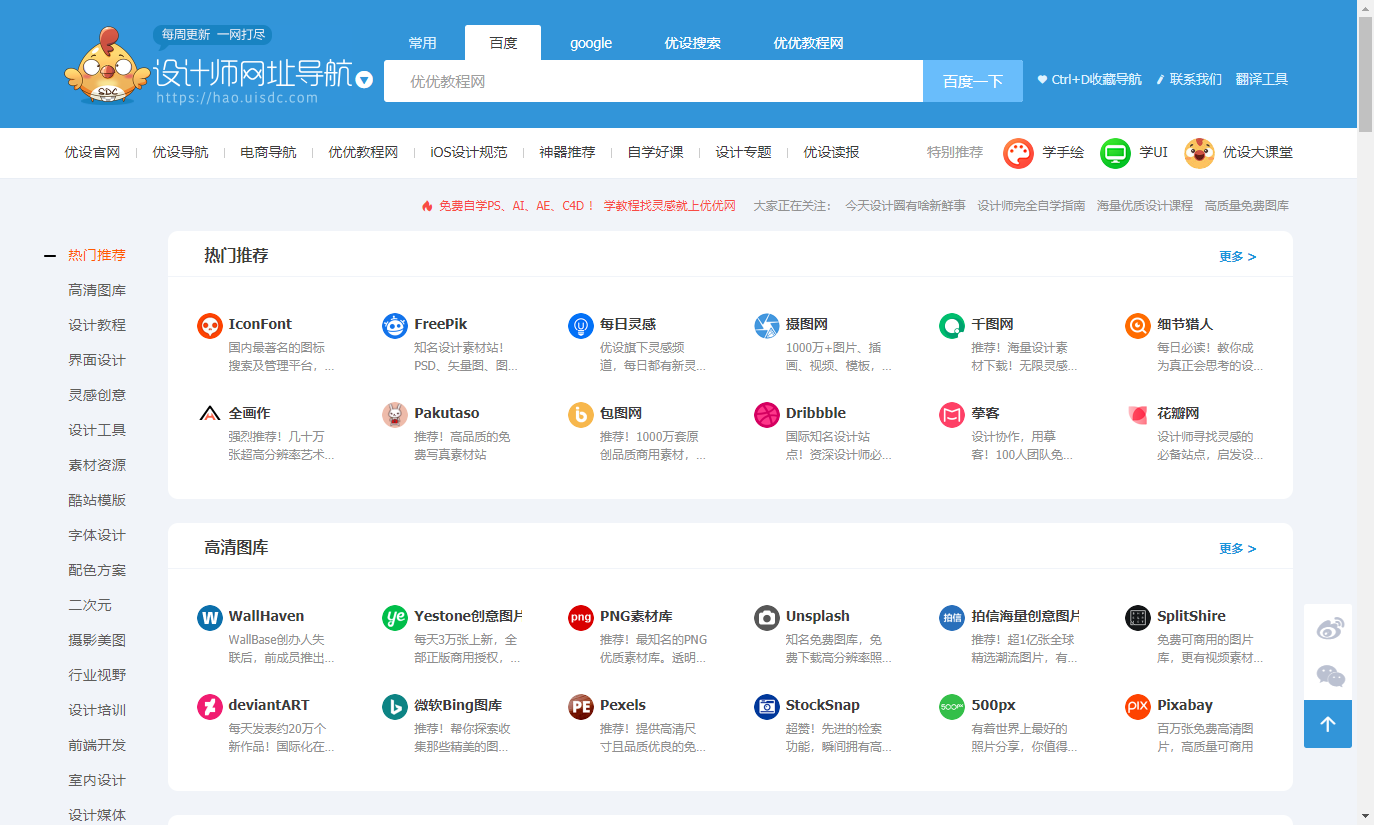Viewport: 1374px width, 825px height.
Task: Click Ctrl+D收藏导航 link
Action: pyautogui.click(x=1090, y=79)
